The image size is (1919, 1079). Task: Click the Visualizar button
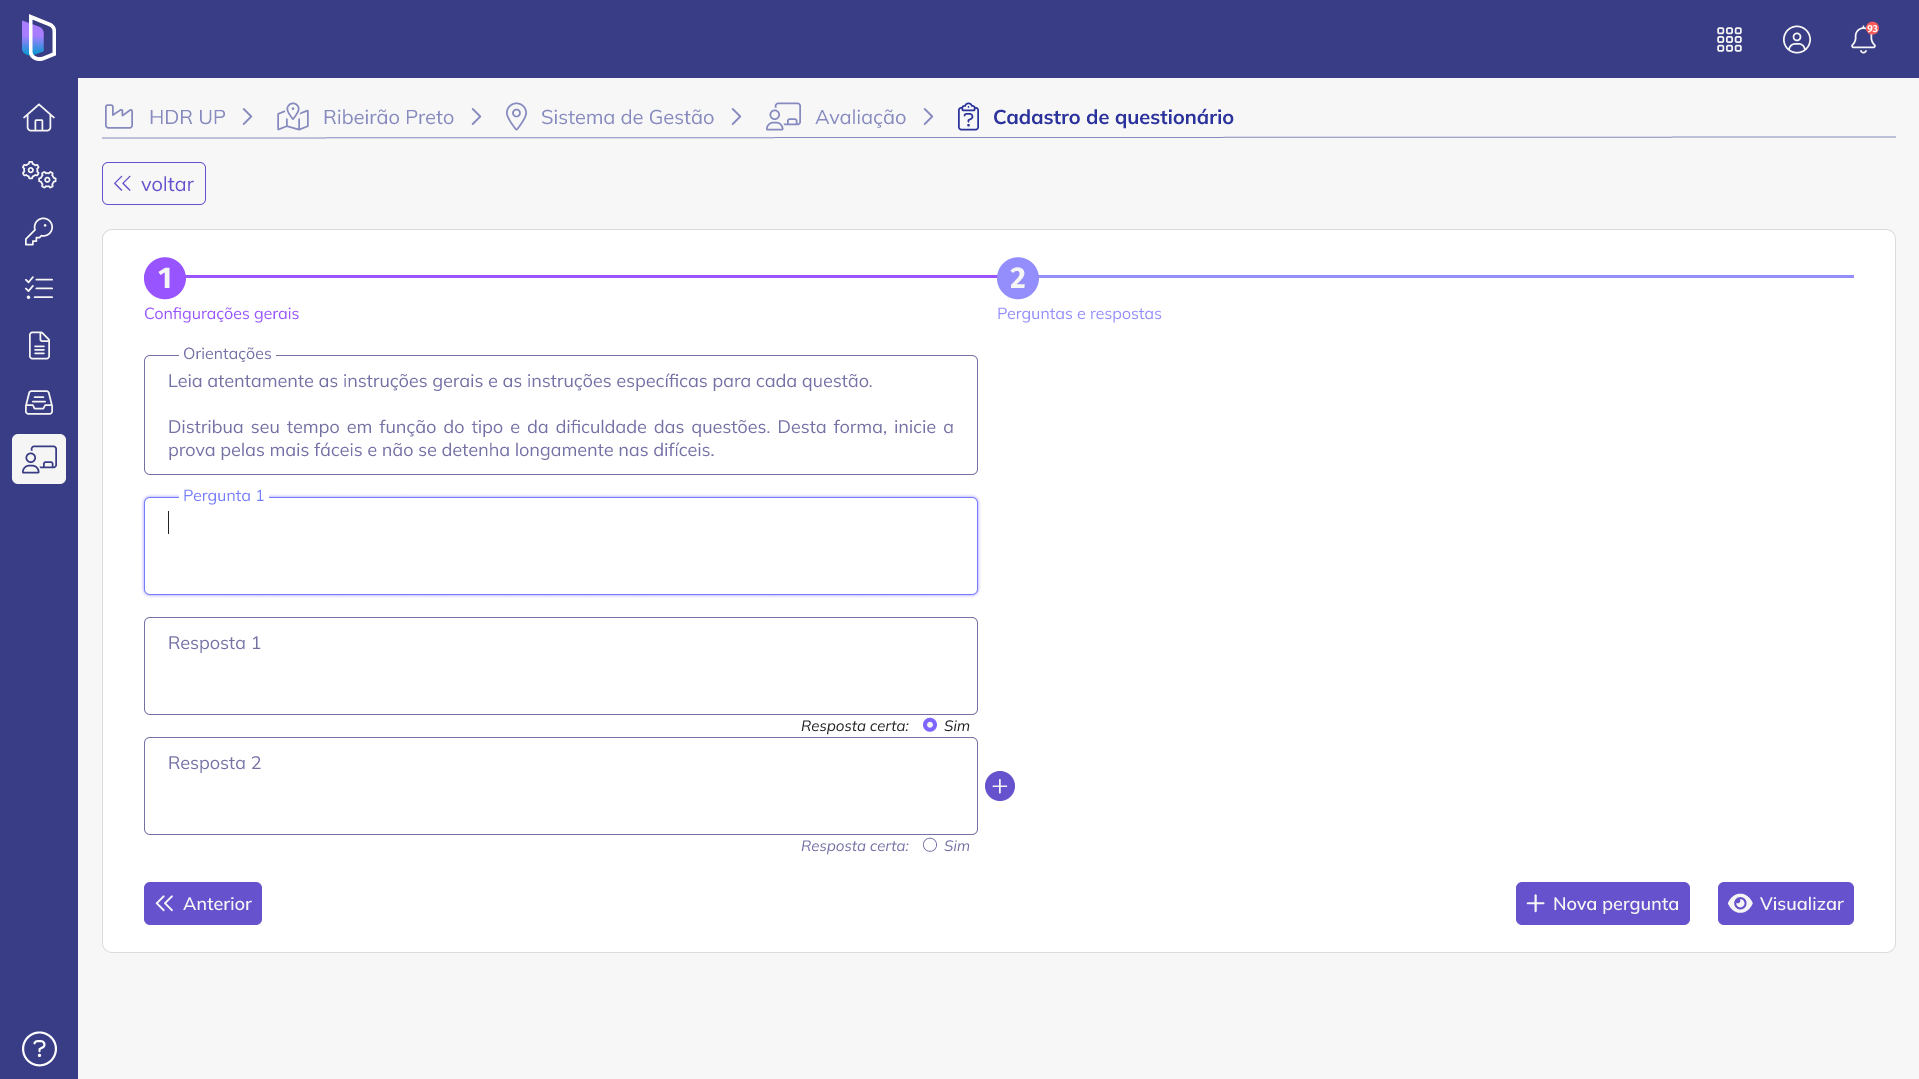click(1786, 904)
